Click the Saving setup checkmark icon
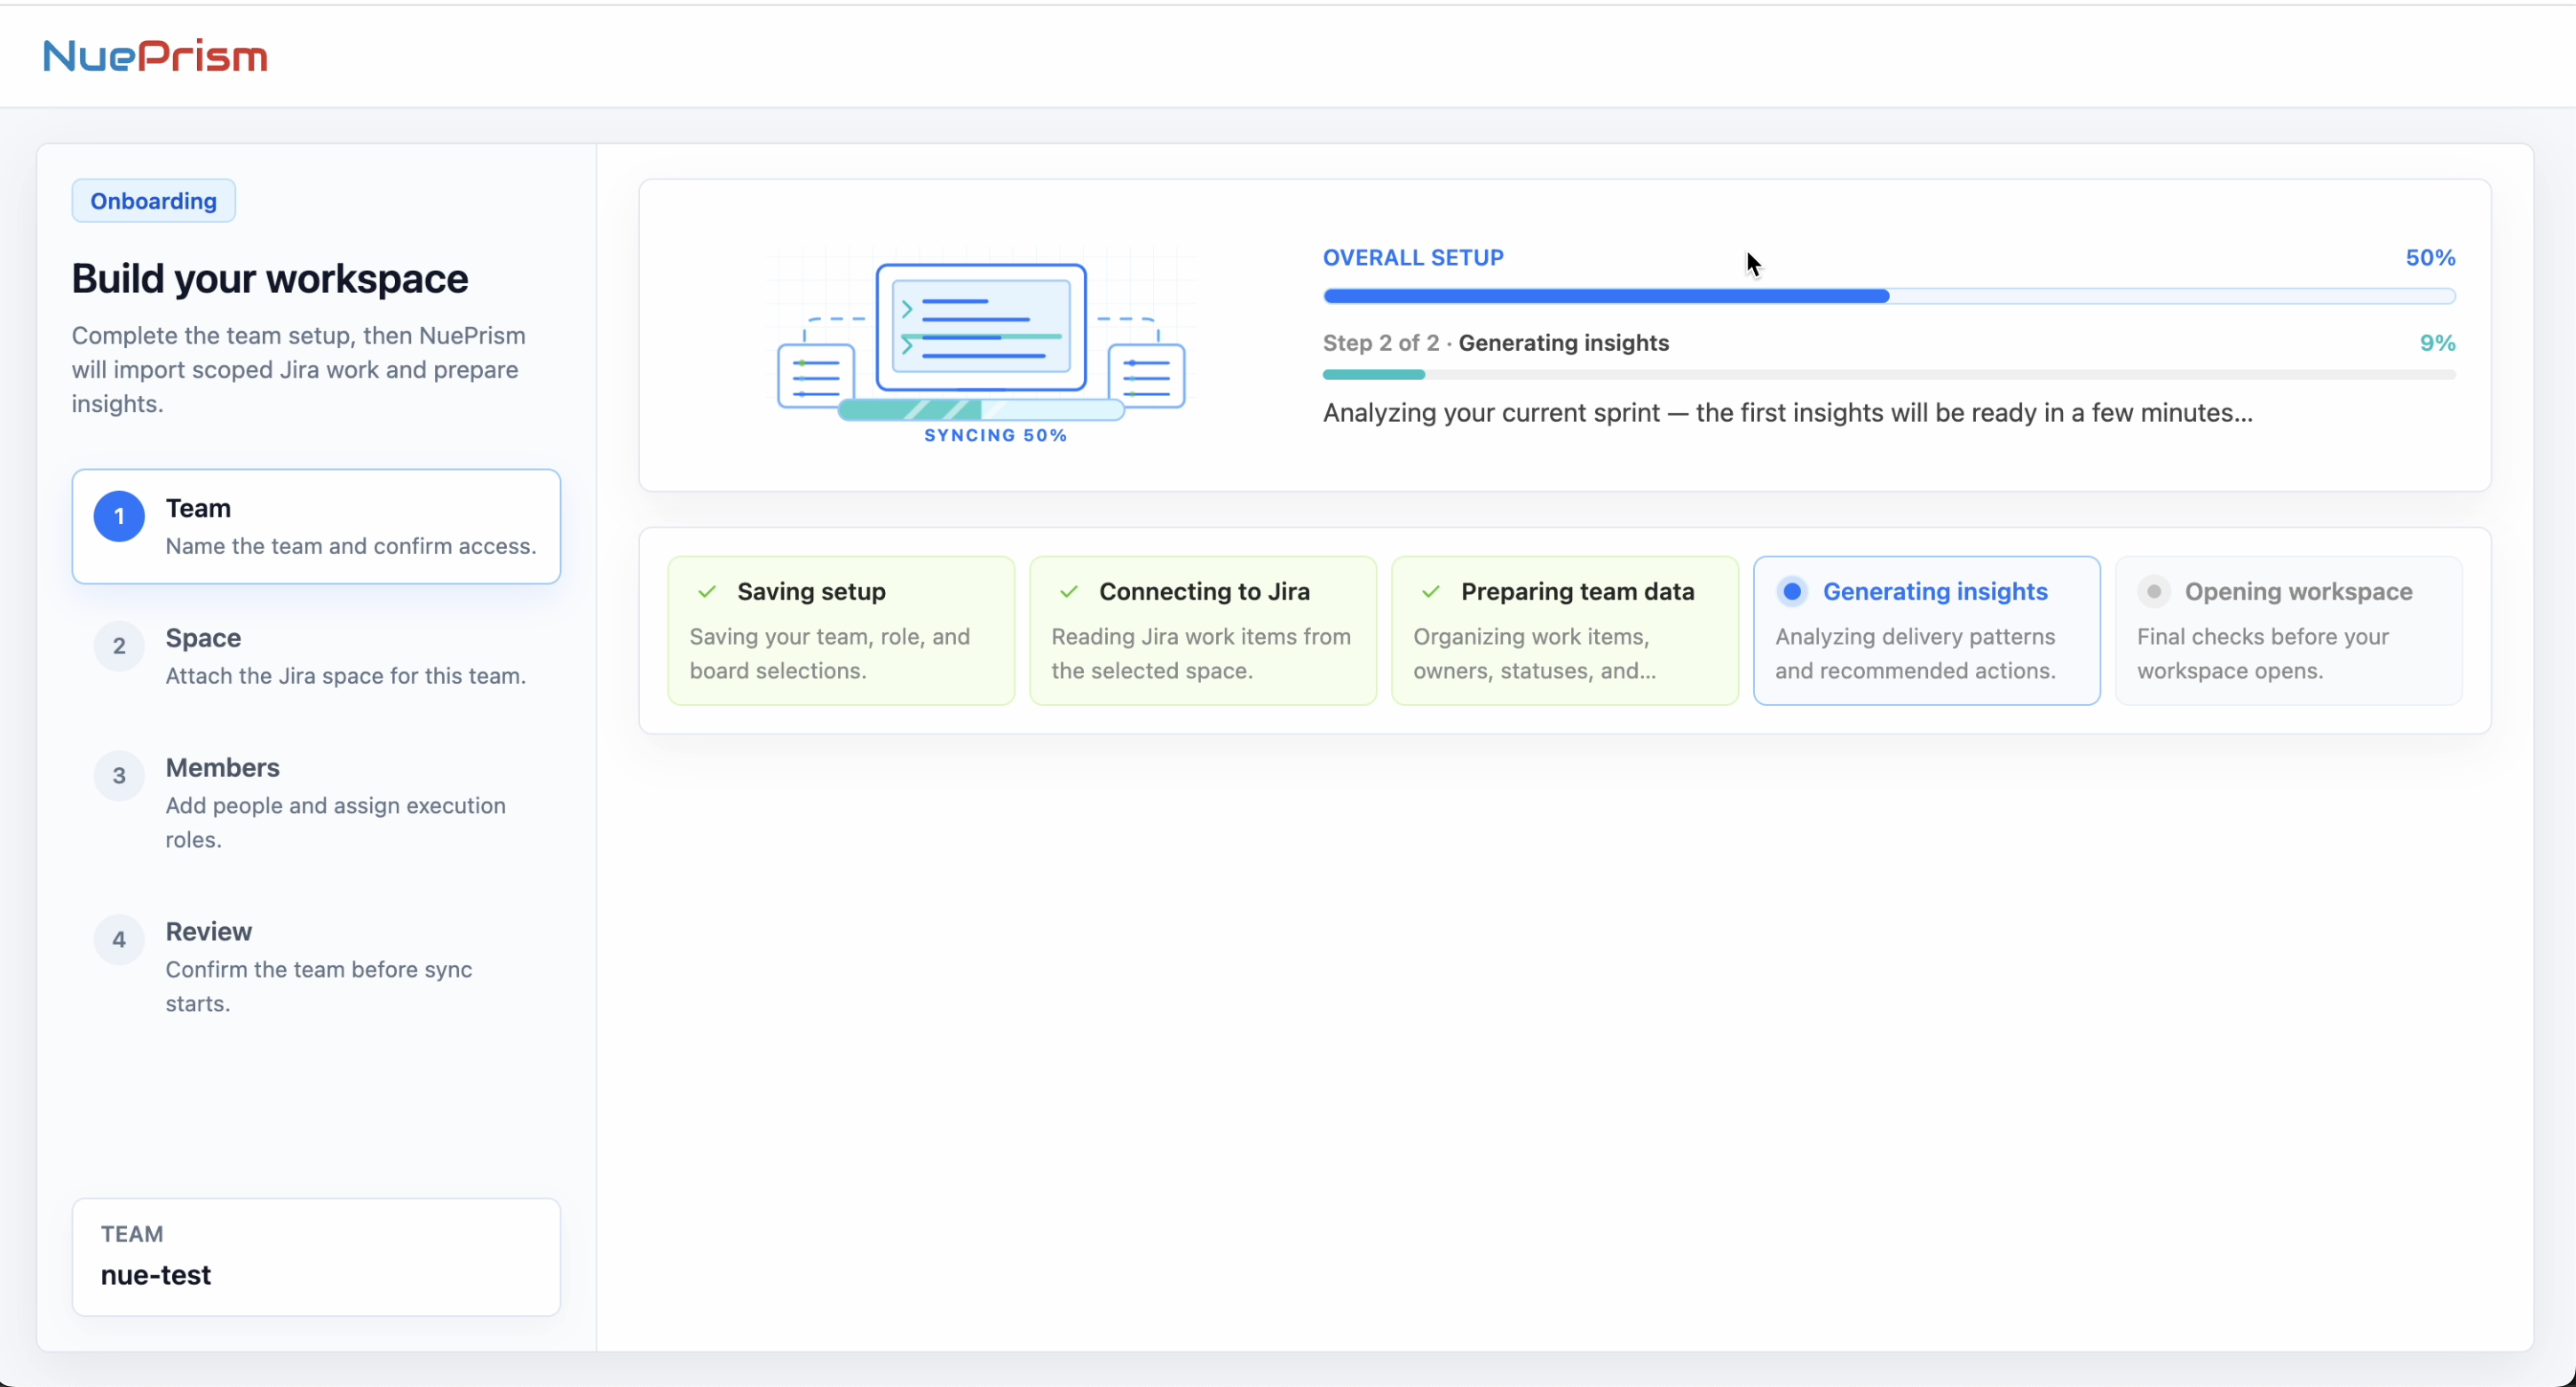The height and width of the screenshot is (1387, 2576). (707, 591)
